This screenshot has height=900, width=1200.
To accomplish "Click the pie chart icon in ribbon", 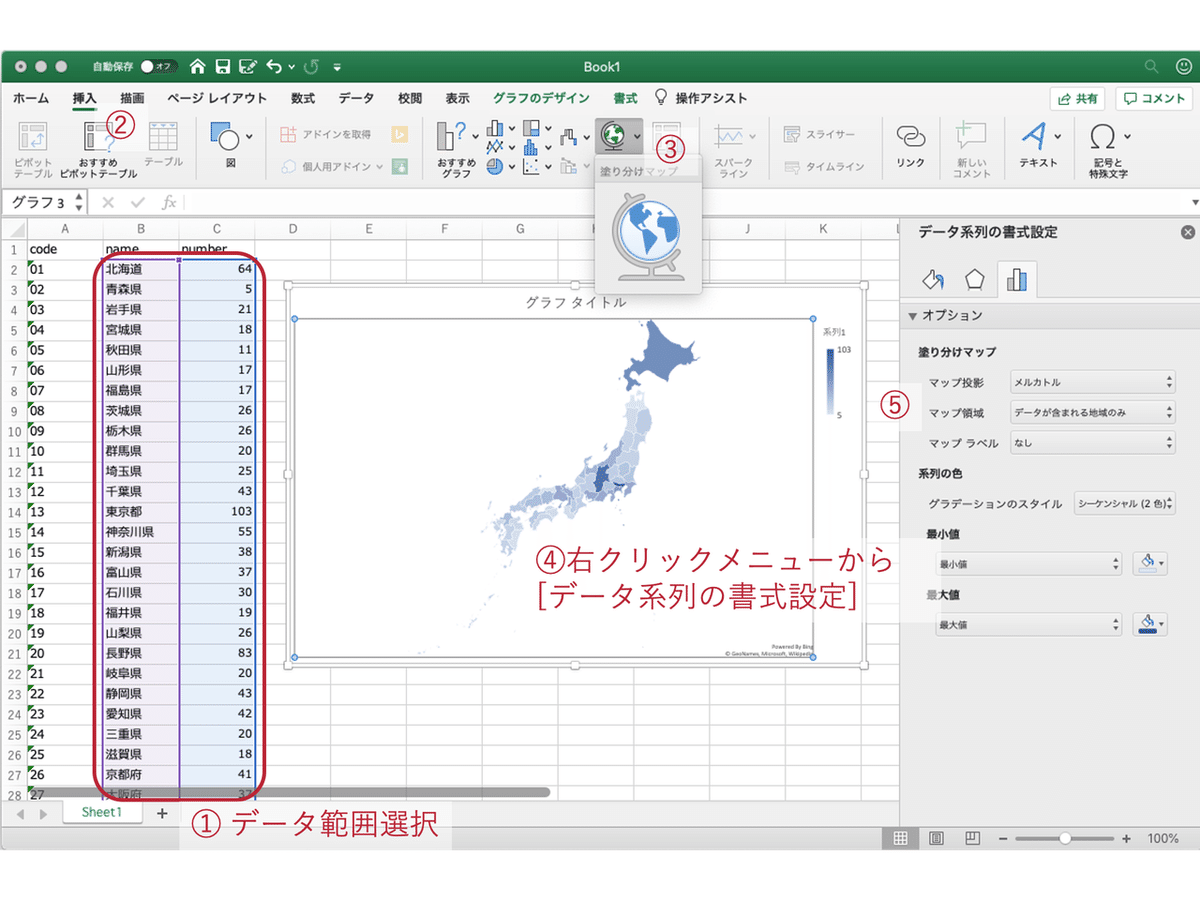I will coord(495,167).
